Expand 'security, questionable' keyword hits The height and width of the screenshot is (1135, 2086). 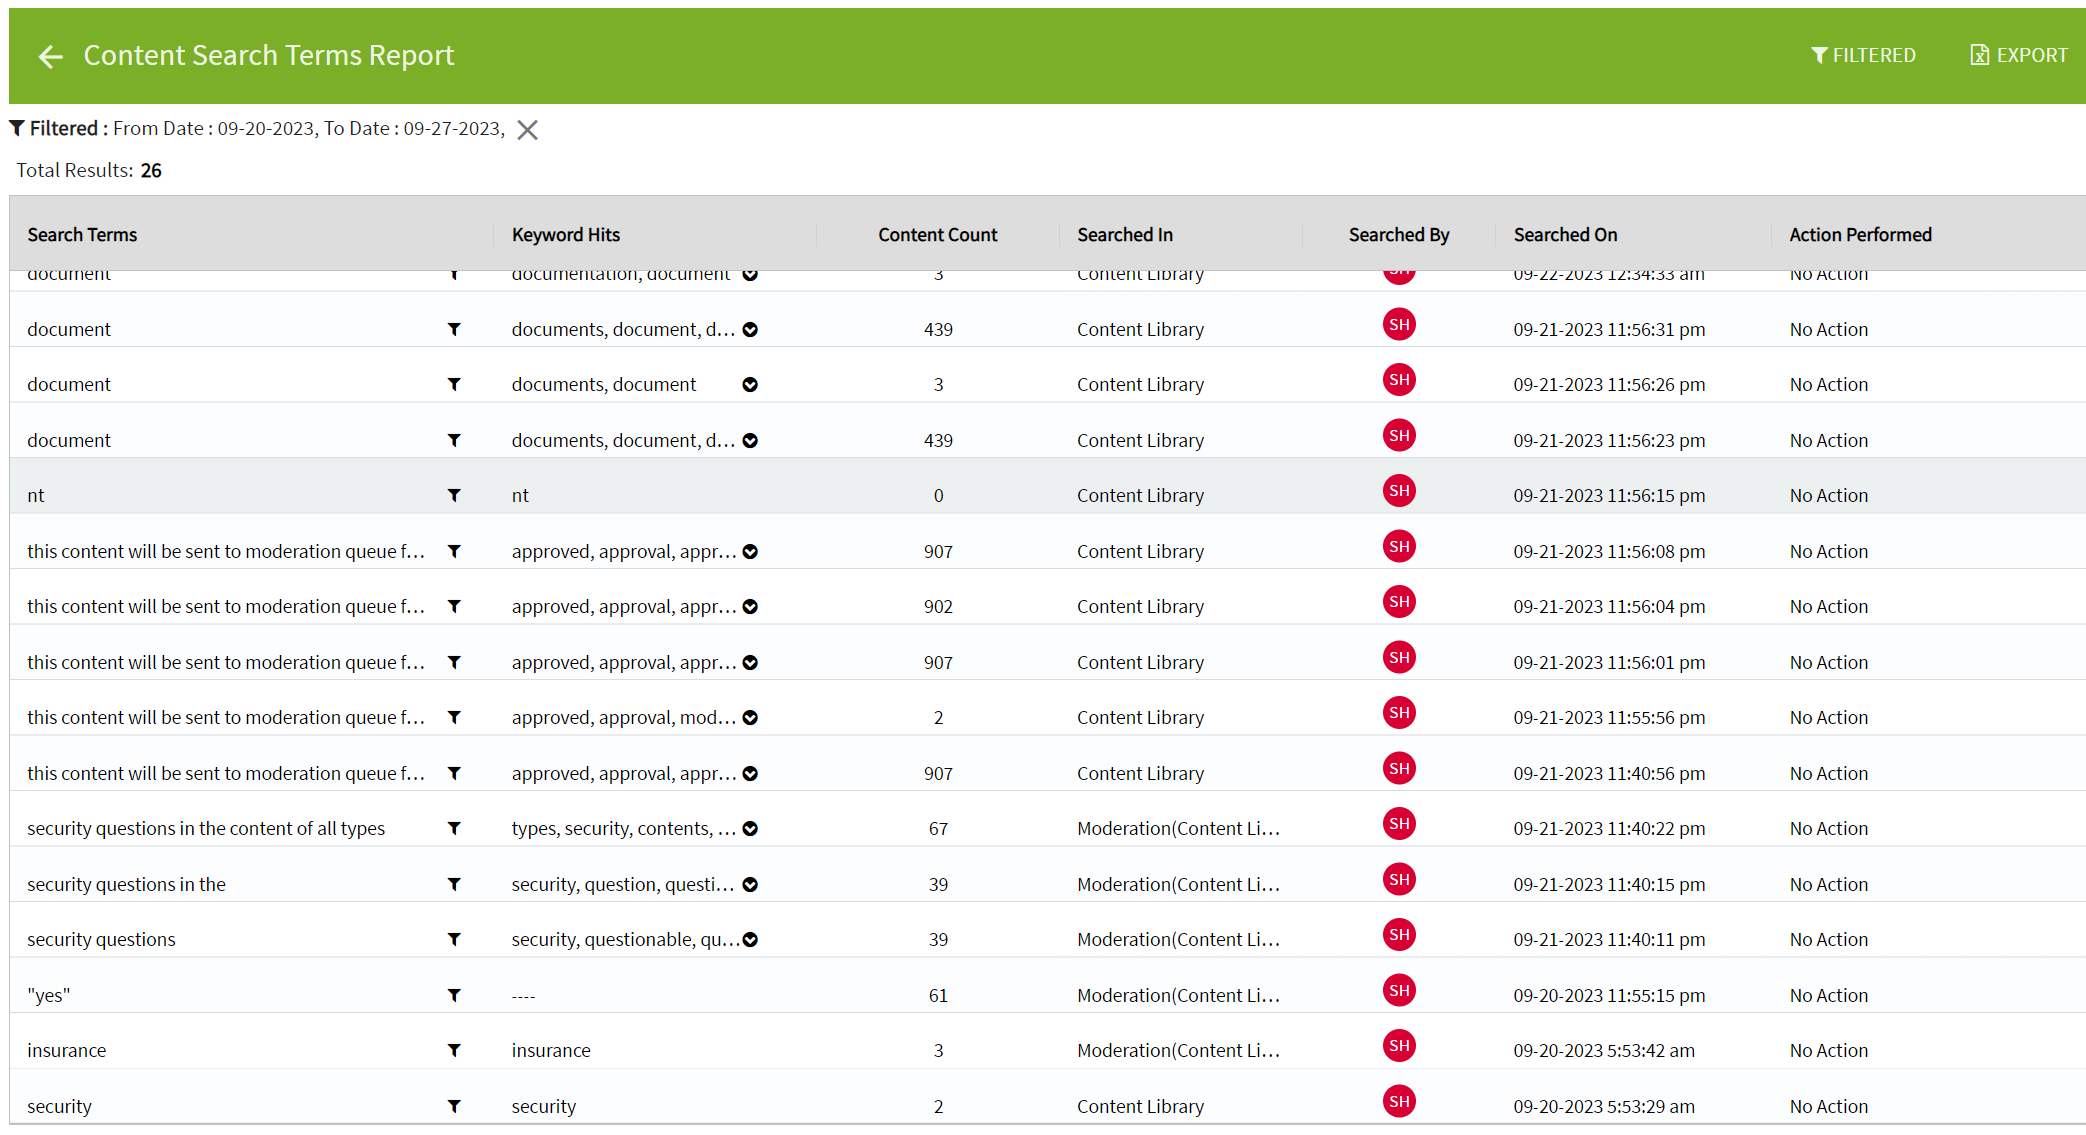point(750,940)
